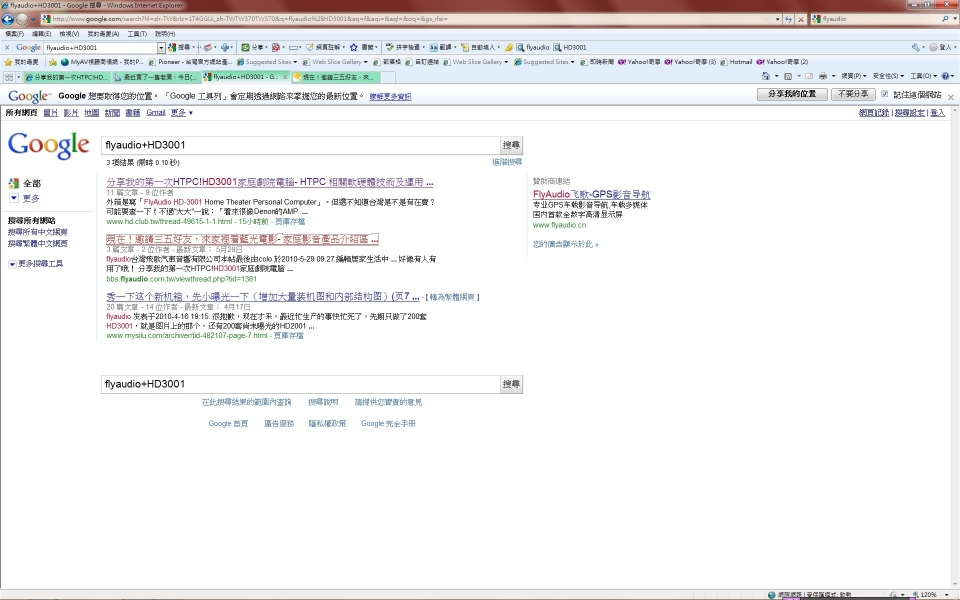Refresh the page with the address bar refresh icon

[789, 19]
